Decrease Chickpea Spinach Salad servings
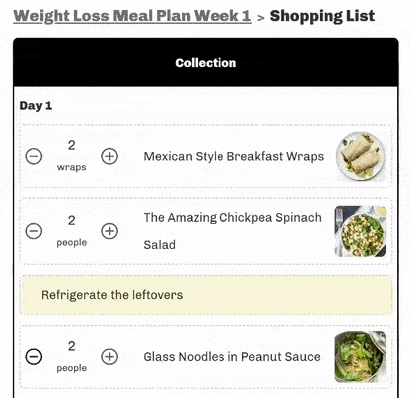This screenshot has width=410, height=398. click(x=34, y=231)
